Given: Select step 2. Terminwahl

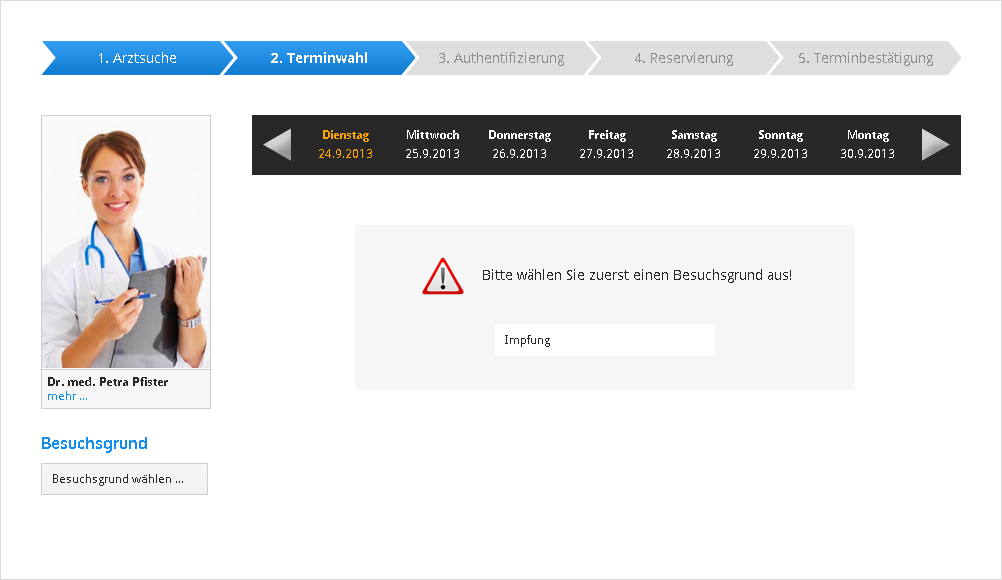Looking at the screenshot, I should 318,58.
